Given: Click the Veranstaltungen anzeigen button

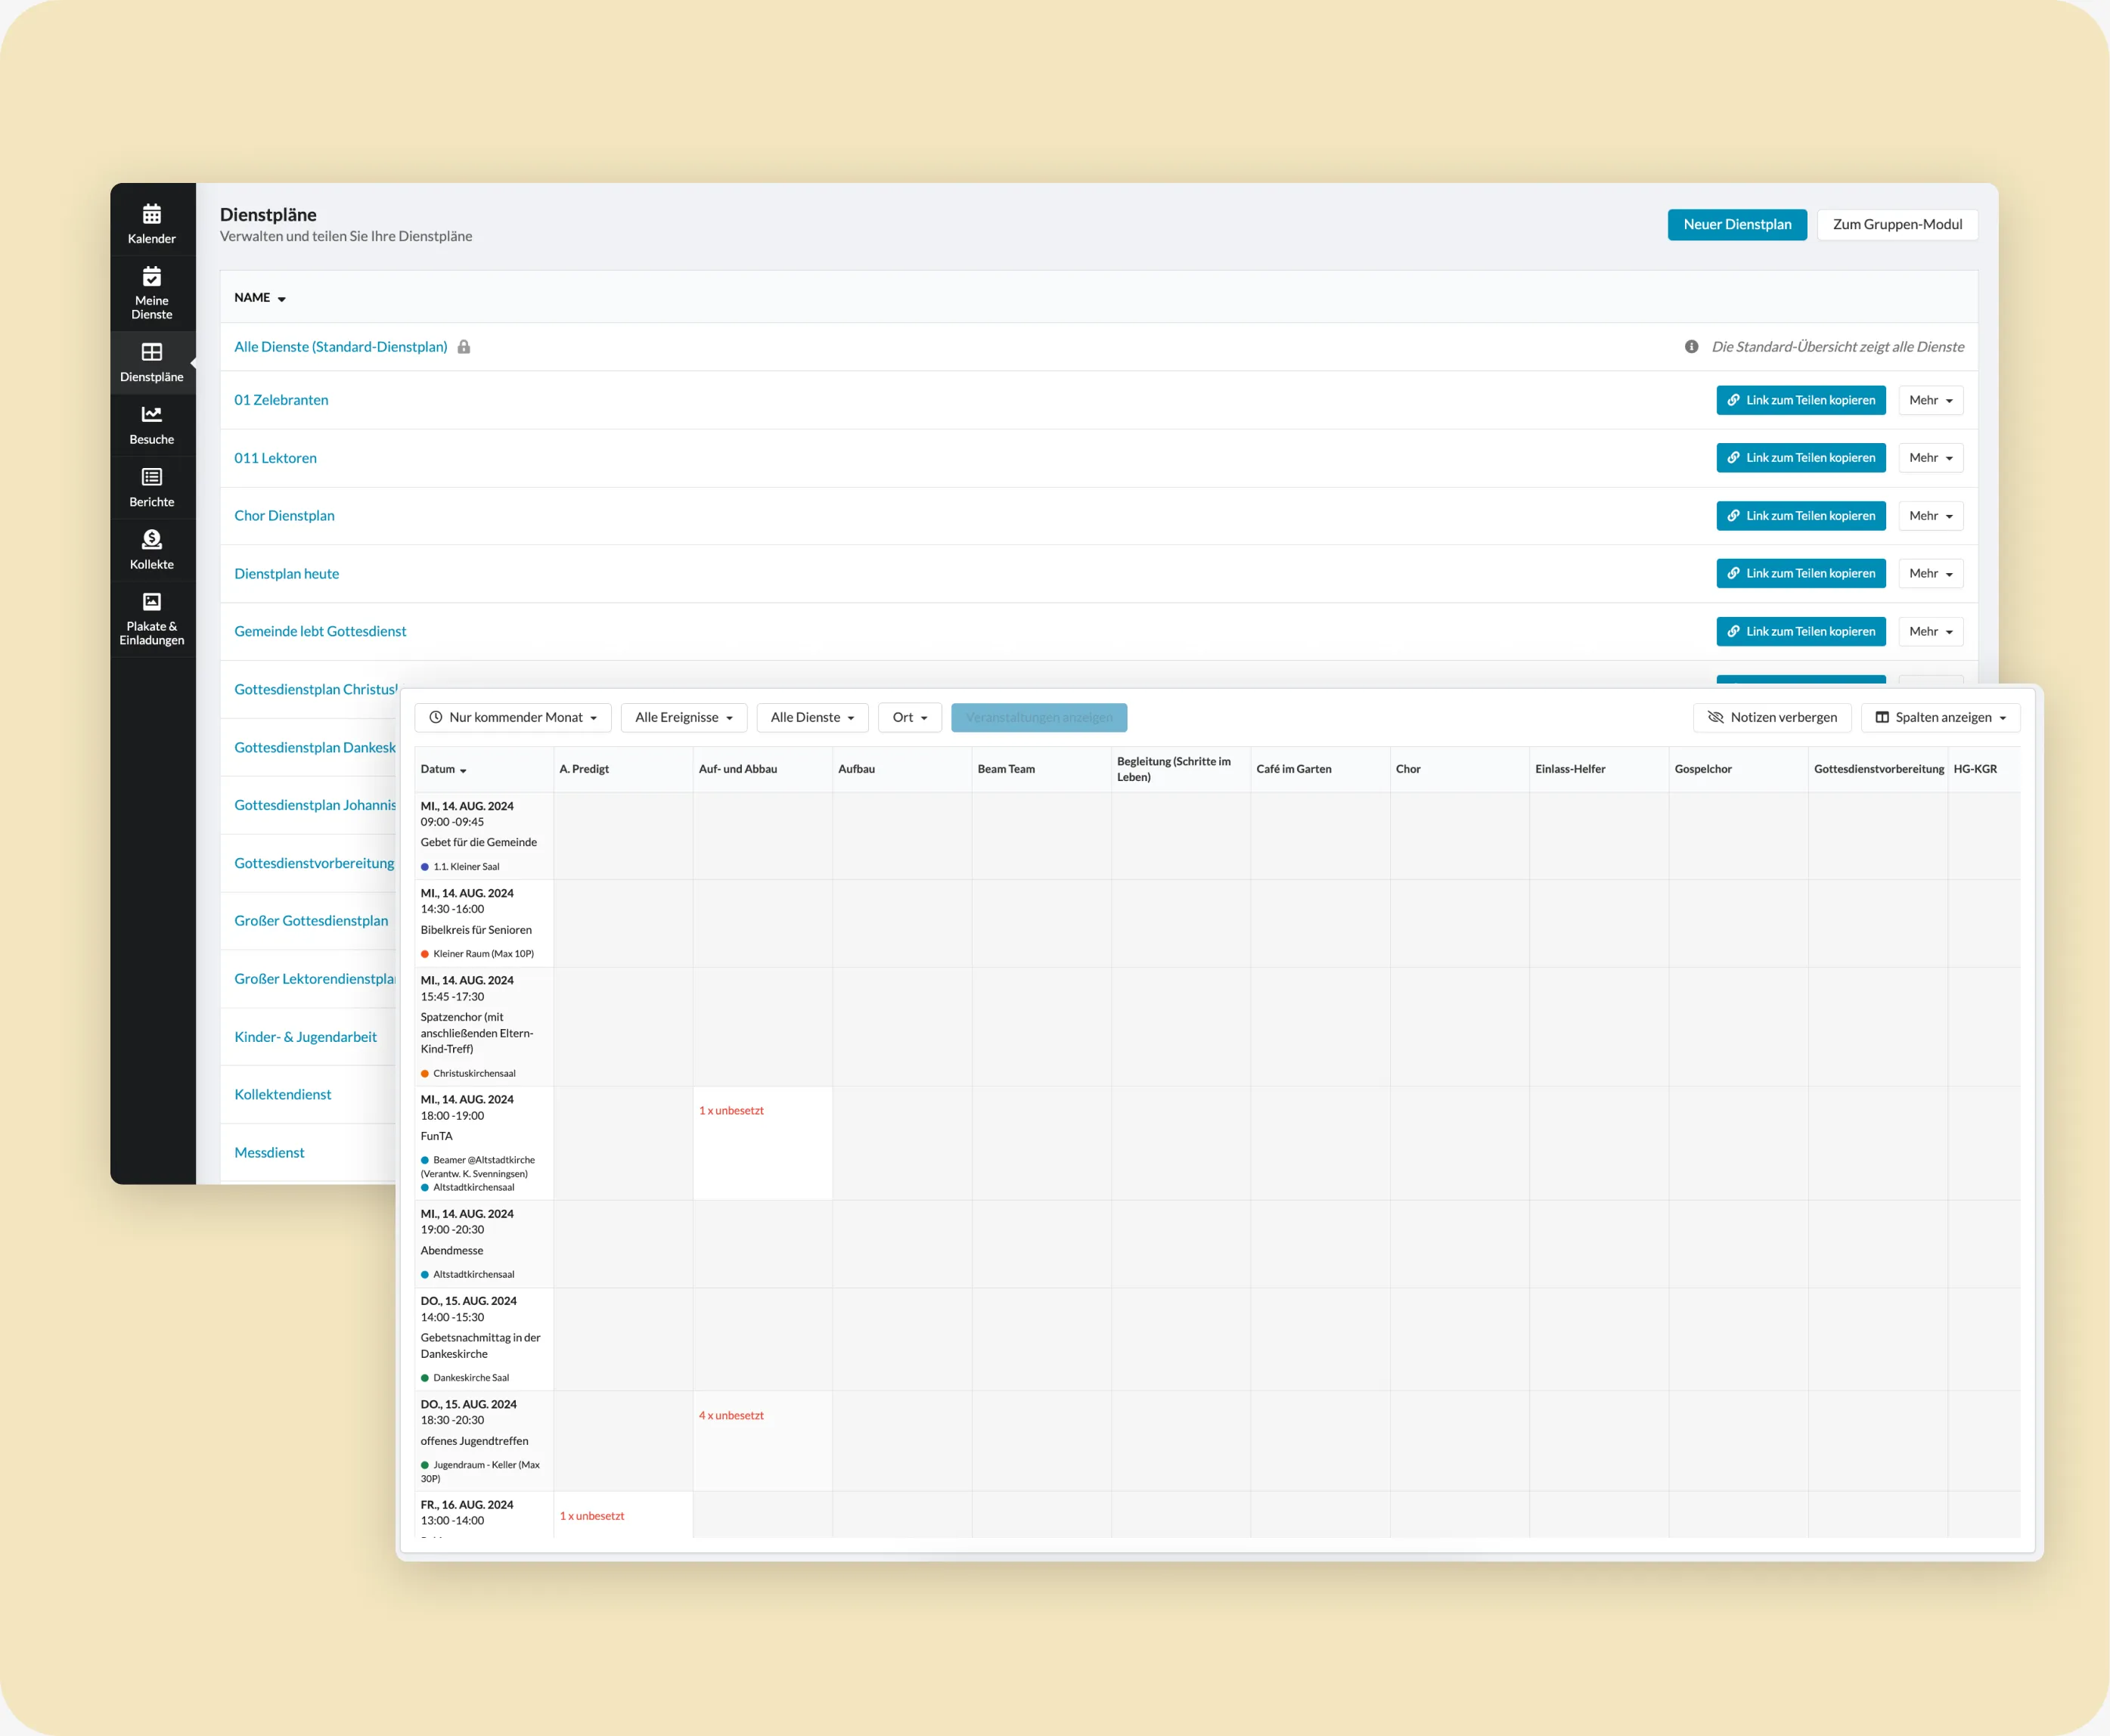Looking at the screenshot, I should point(1039,717).
